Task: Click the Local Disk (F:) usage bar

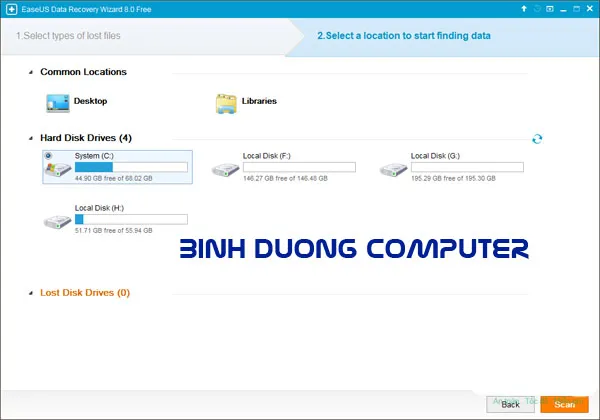Action: 299,167
